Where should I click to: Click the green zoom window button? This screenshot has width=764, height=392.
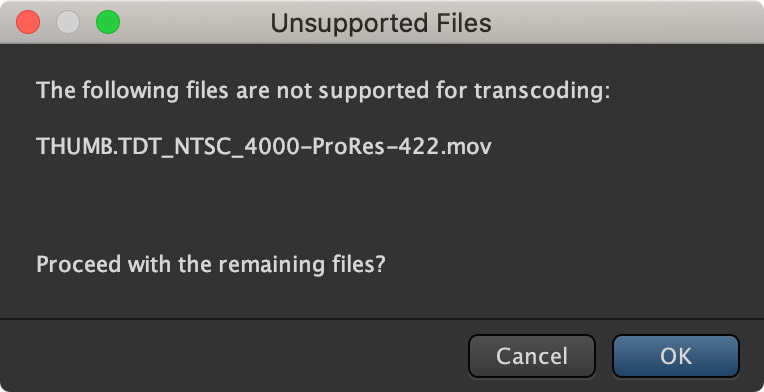pos(108,22)
